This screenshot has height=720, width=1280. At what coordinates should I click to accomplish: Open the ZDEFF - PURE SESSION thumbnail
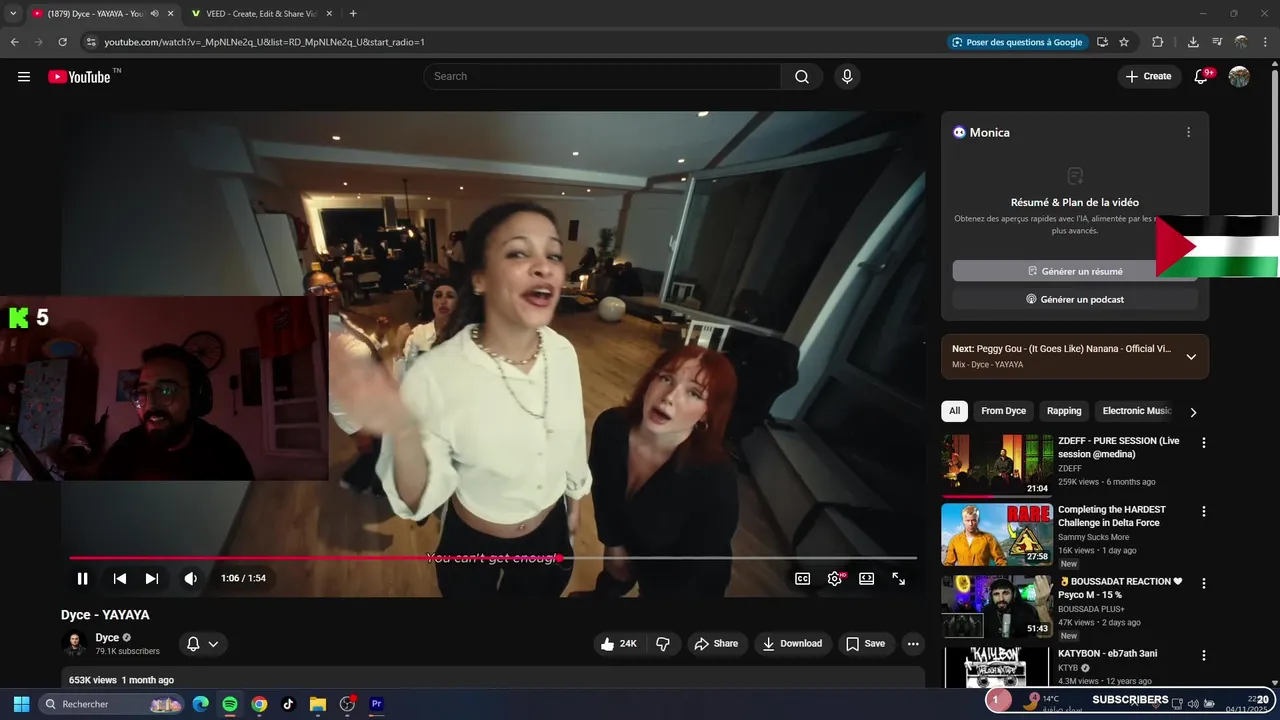click(996, 465)
